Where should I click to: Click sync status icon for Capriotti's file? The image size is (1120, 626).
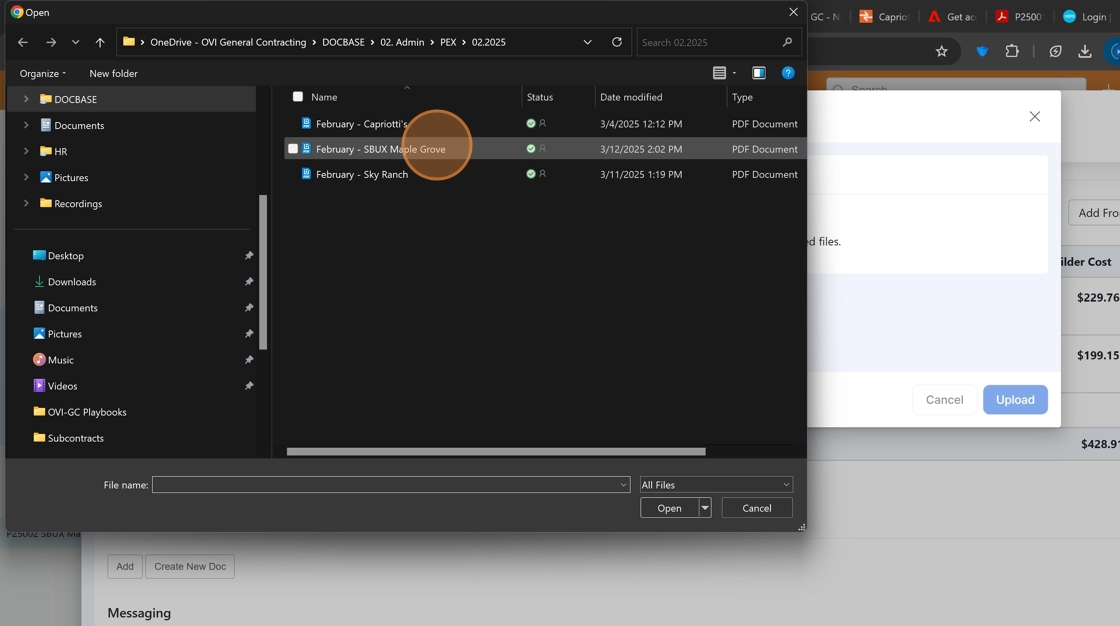[x=531, y=123]
